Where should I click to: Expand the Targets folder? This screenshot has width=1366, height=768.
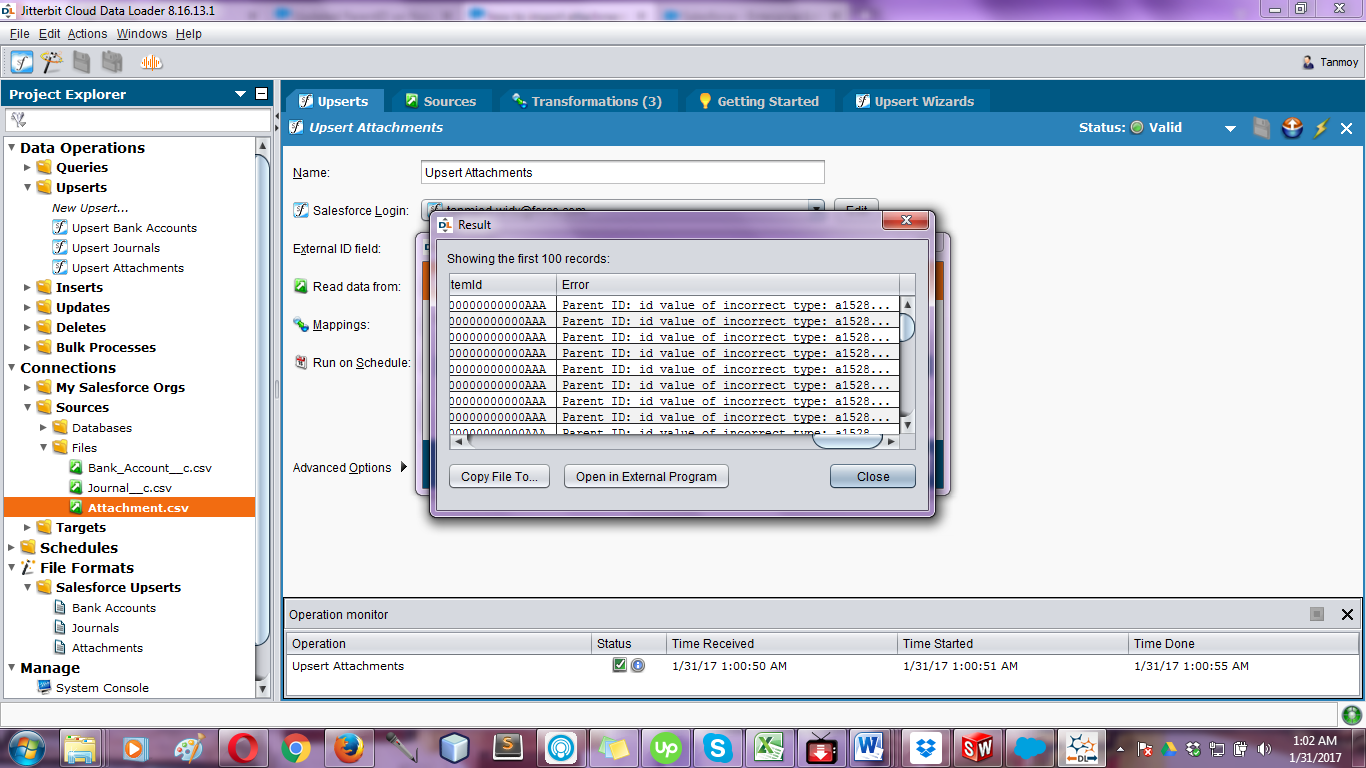tap(28, 527)
